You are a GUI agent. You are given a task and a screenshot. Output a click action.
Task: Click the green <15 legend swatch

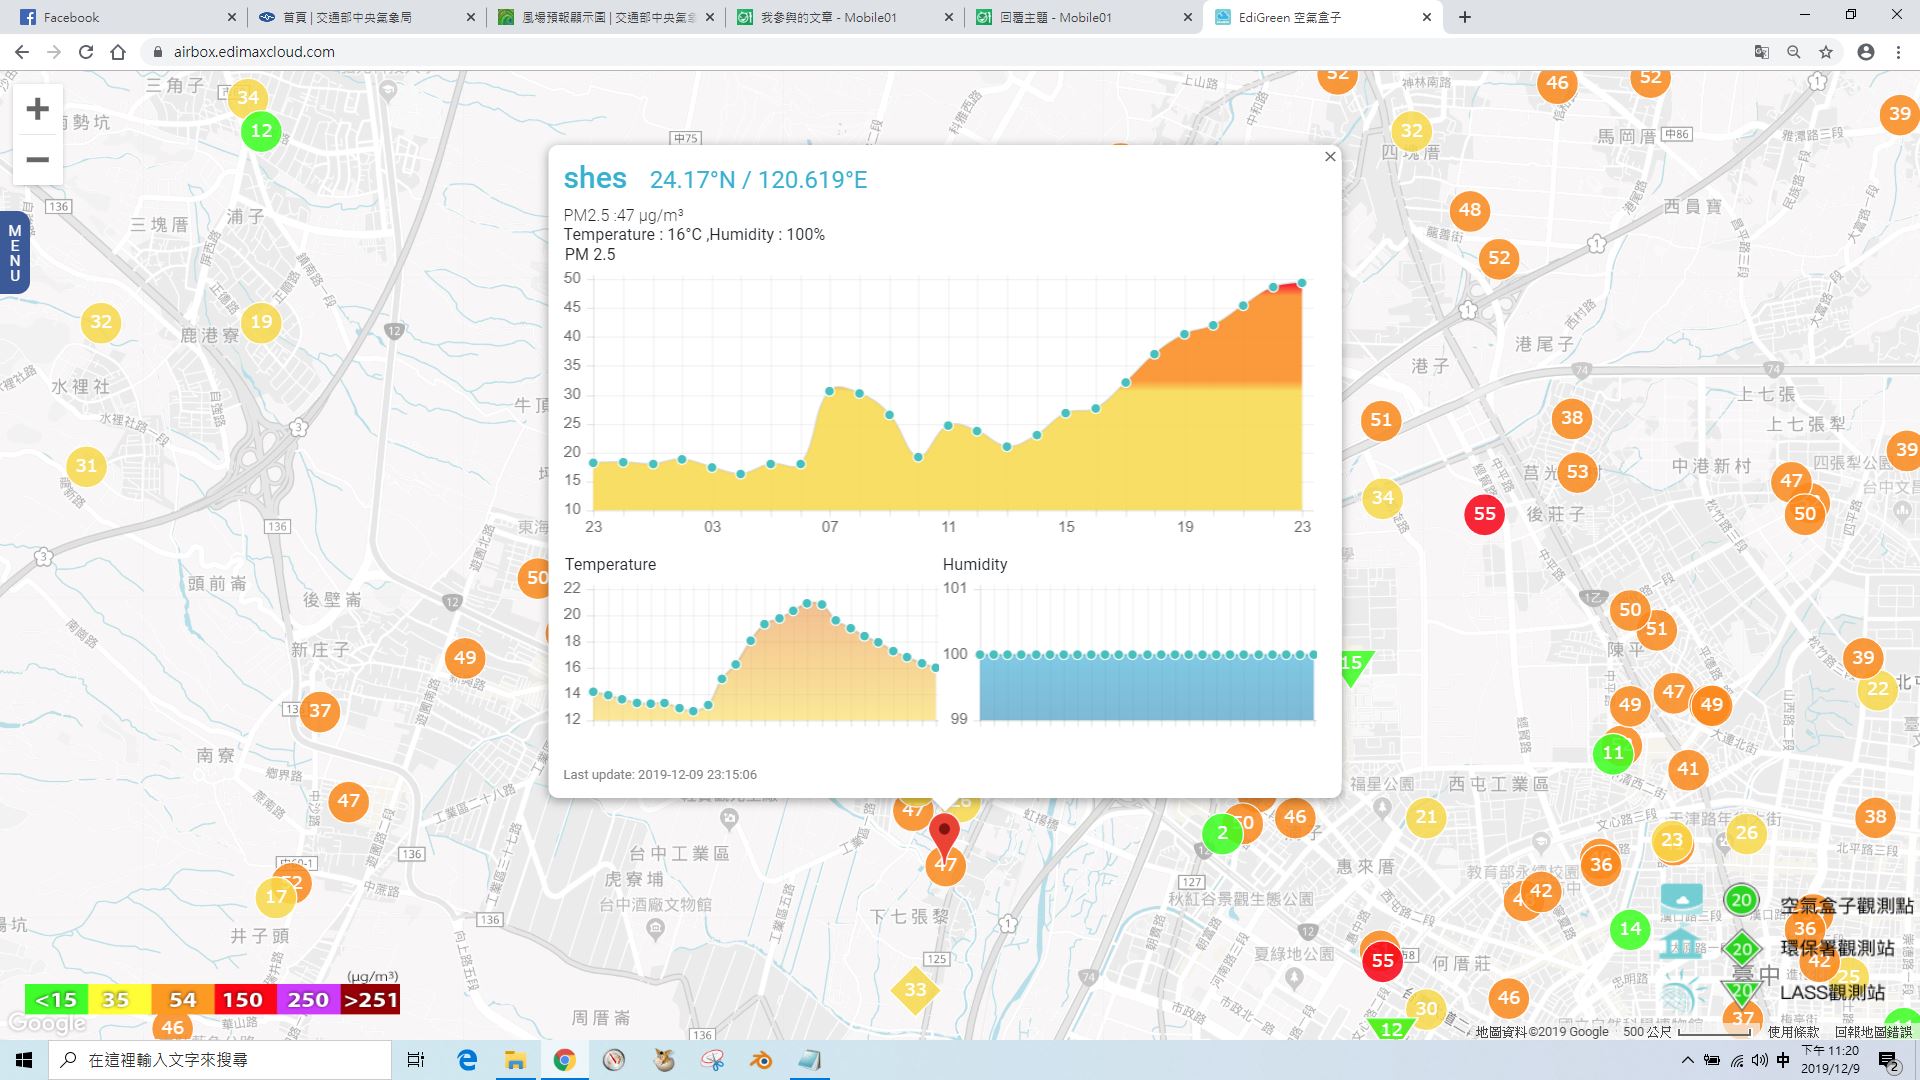[56, 1000]
